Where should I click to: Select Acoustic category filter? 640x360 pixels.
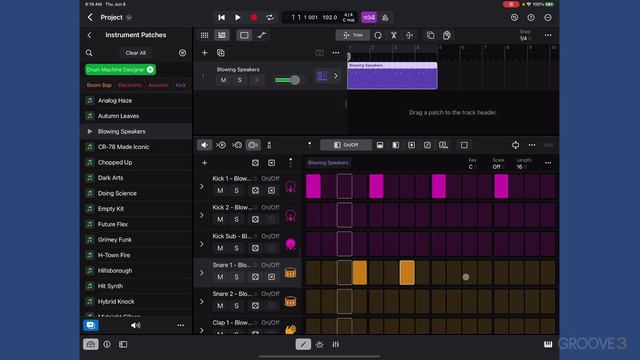click(158, 85)
